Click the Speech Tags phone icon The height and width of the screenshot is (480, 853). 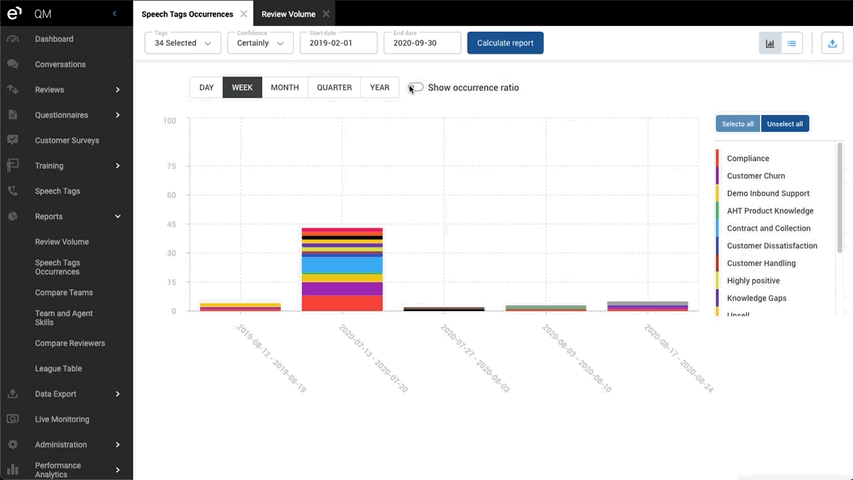(x=13, y=190)
